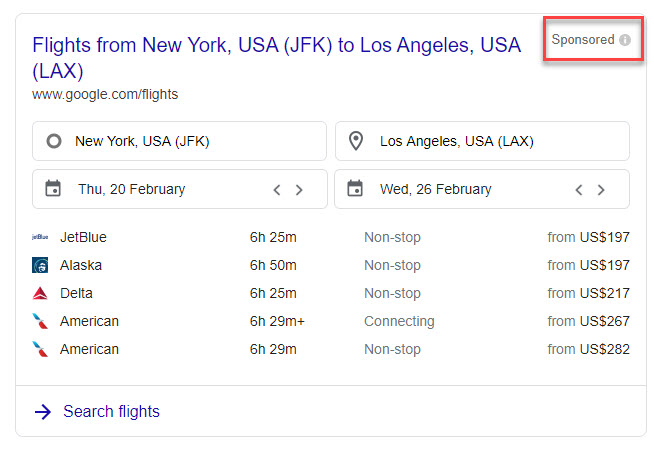Viewport: 654px width, 456px height.
Task: Select the Thu, 20 February departure date
Action: [131, 189]
